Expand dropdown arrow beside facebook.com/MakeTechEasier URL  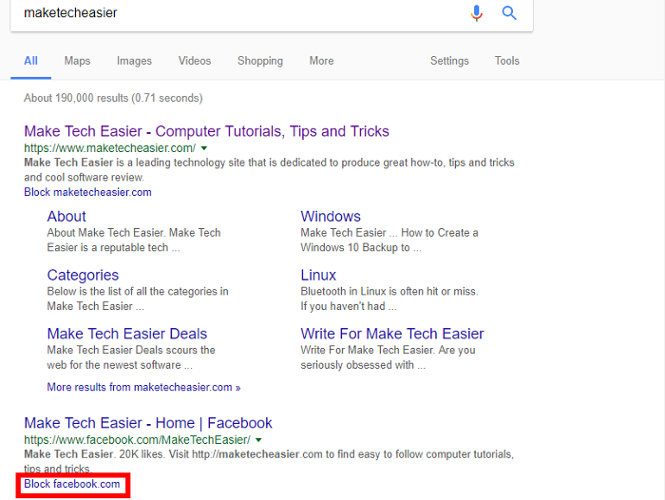tap(259, 440)
